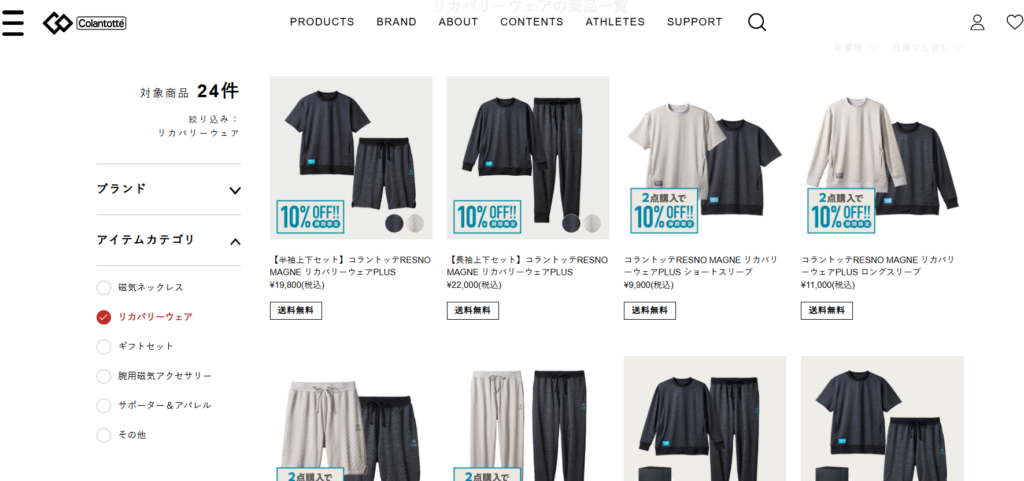Open the user account icon
This screenshot has width=1024, height=481.
pos(977,22)
